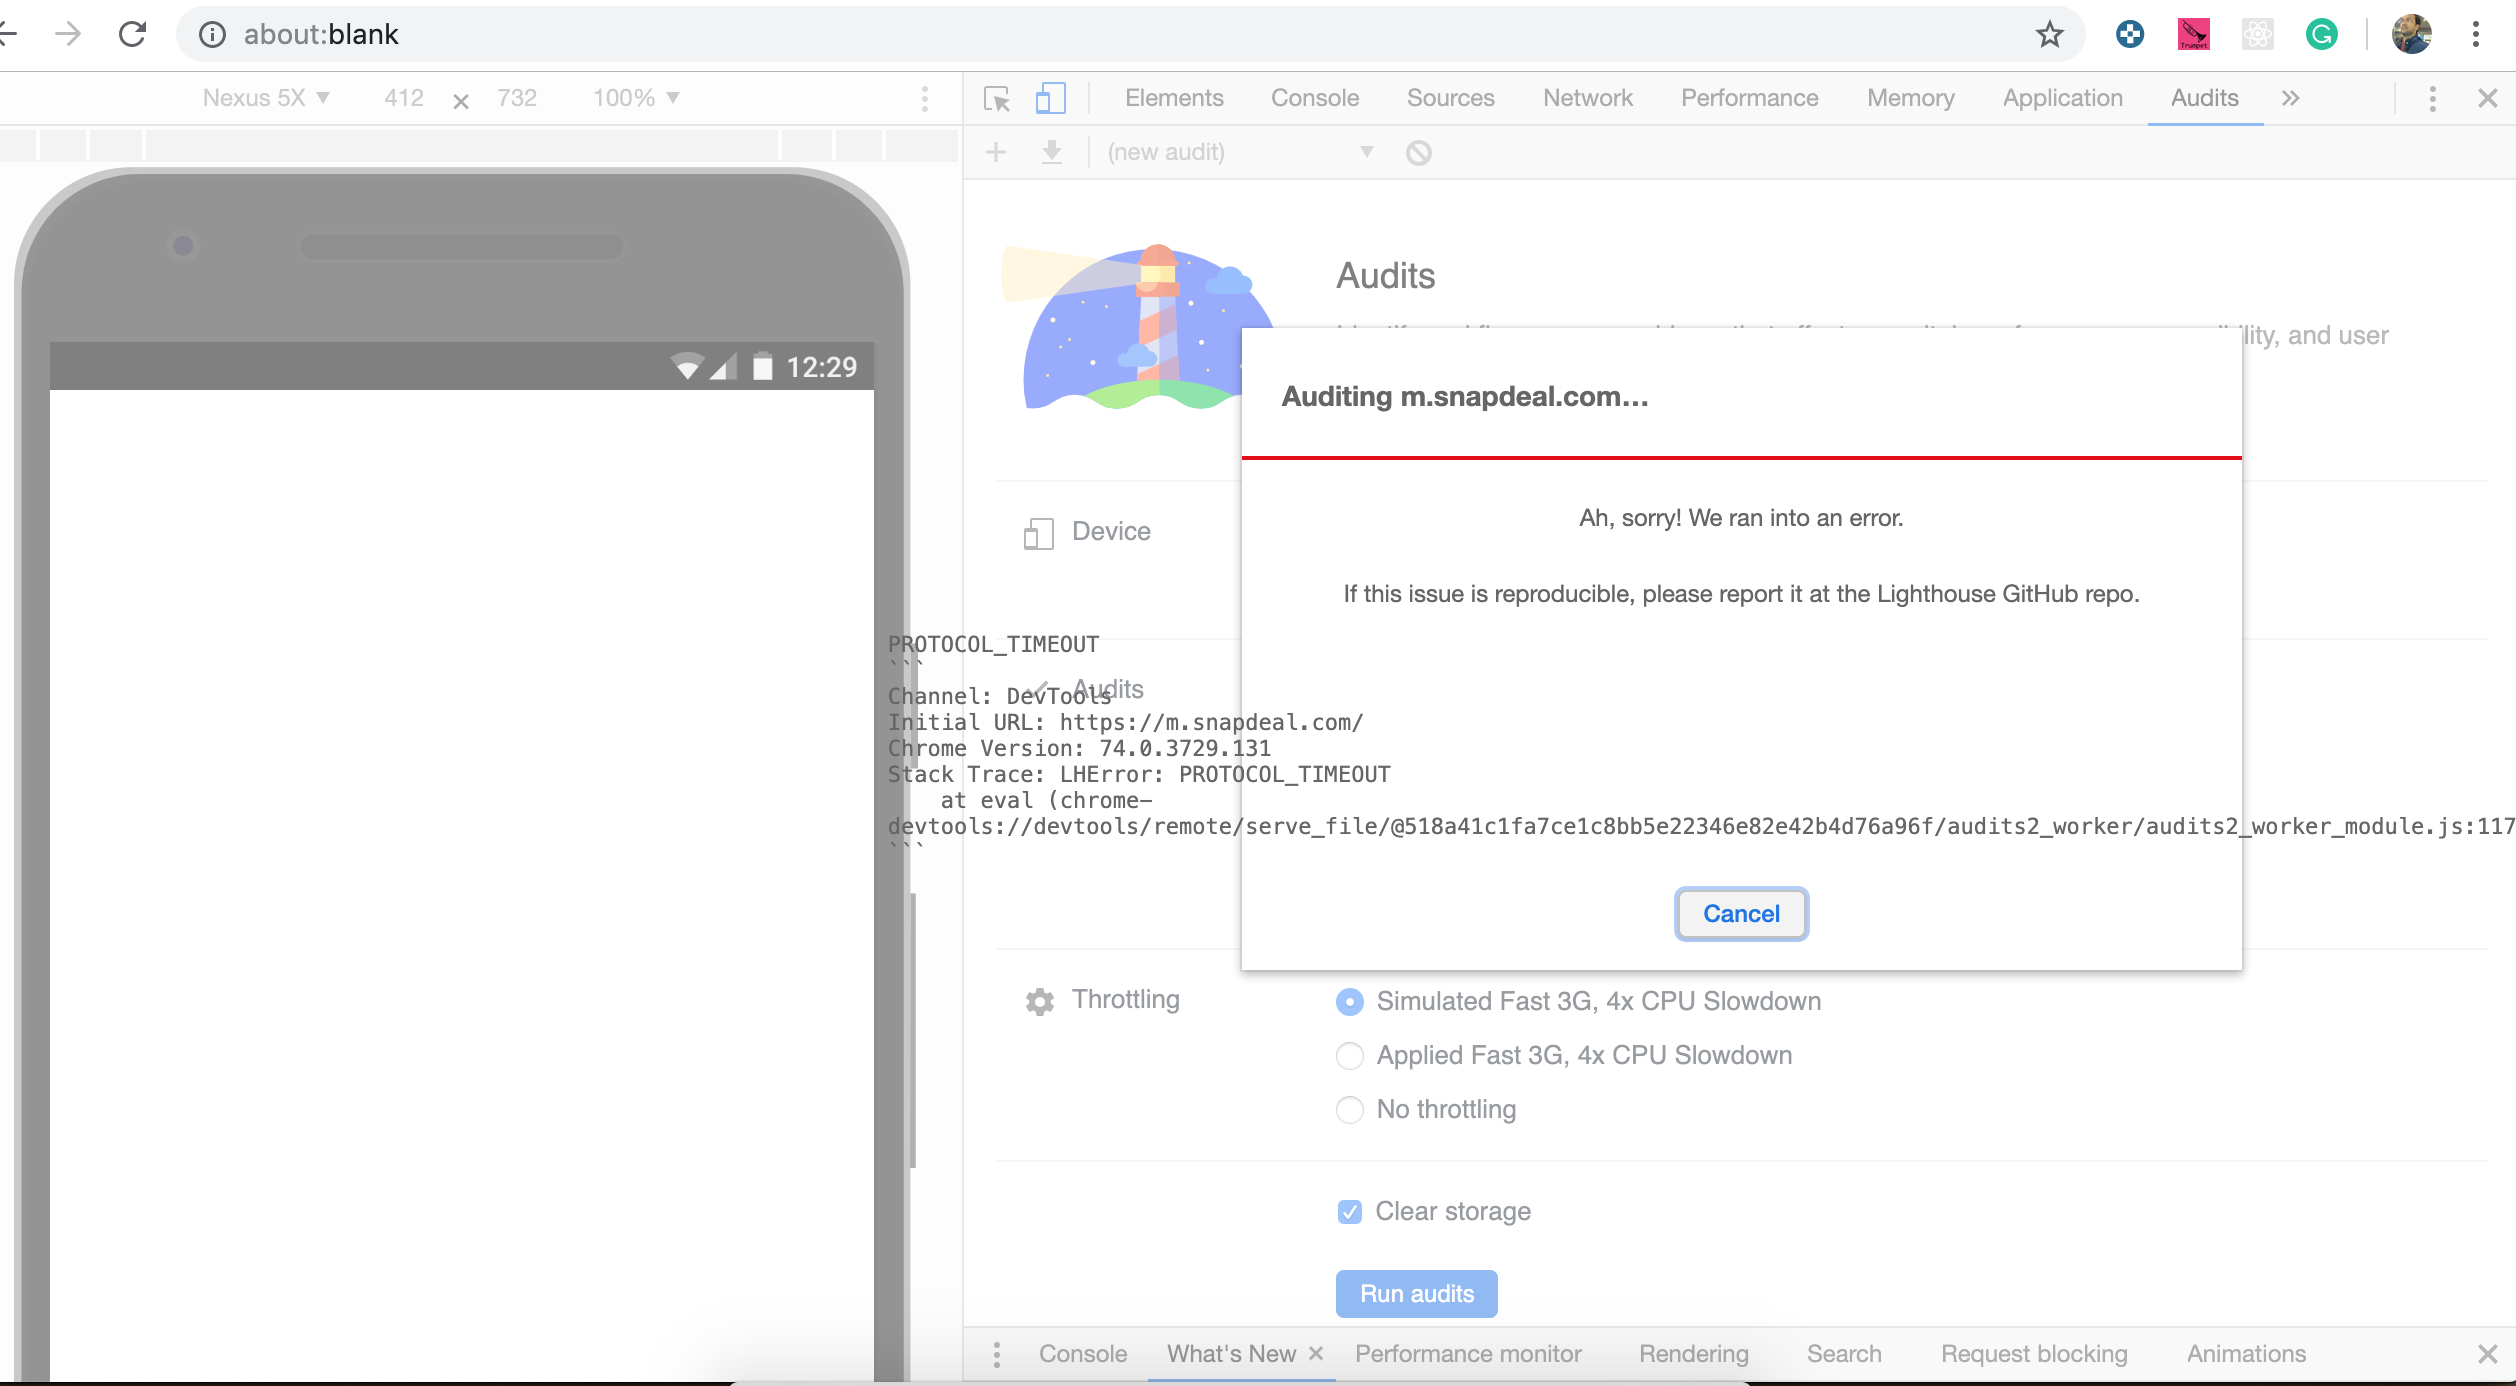The image size is (2516, 1386).
Task: Select the No throttling option
Action: [x=1349, y=1109]
